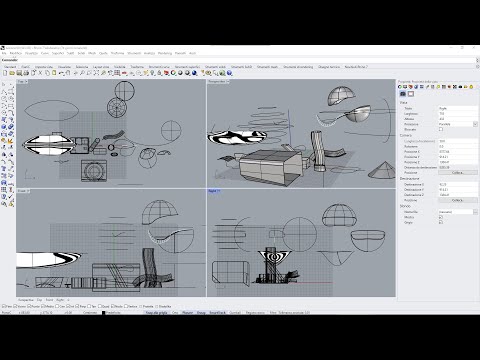Click the Save floppy disk icon

19,73
